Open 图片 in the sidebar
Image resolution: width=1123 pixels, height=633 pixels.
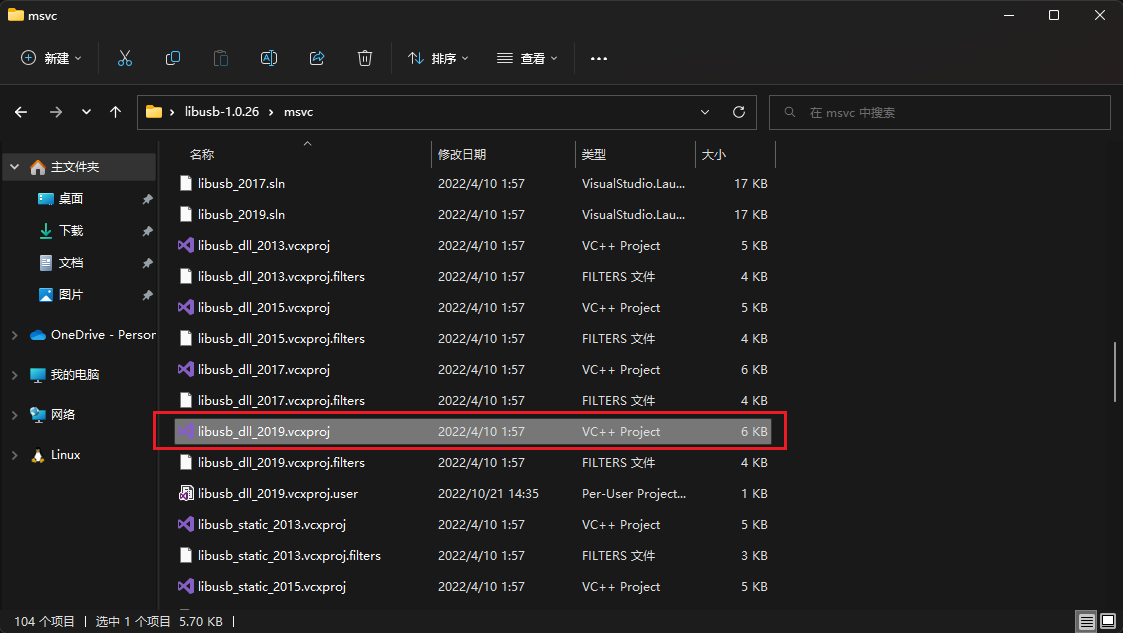[x=71, y=294]
